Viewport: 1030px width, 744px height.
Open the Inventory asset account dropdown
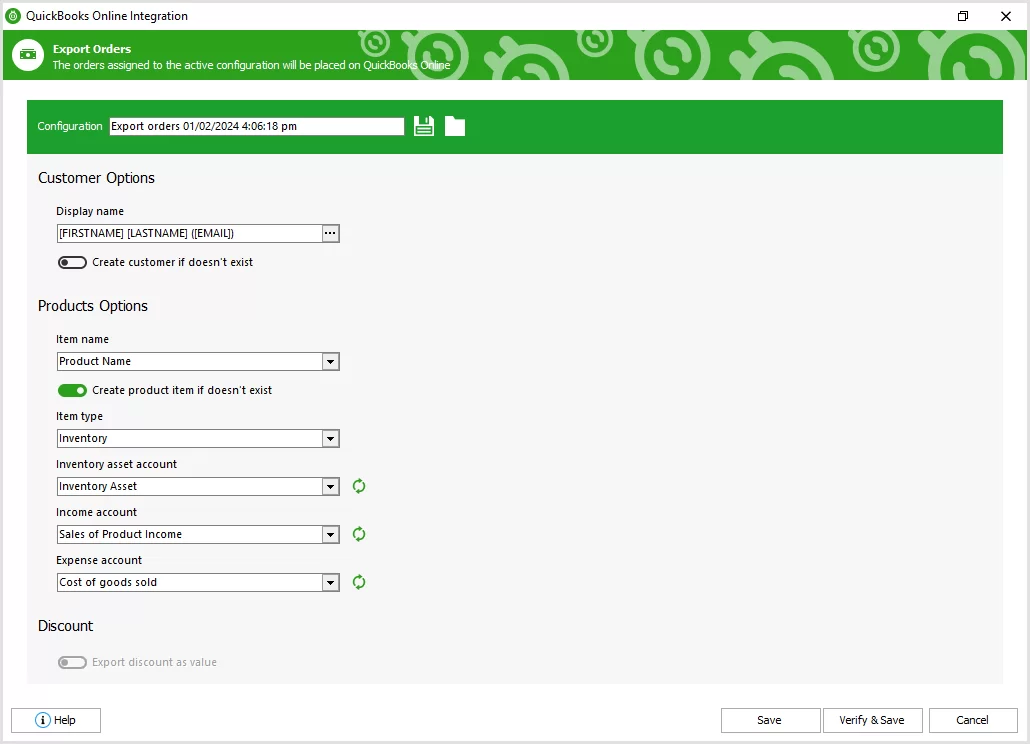[x=330, y=486]
